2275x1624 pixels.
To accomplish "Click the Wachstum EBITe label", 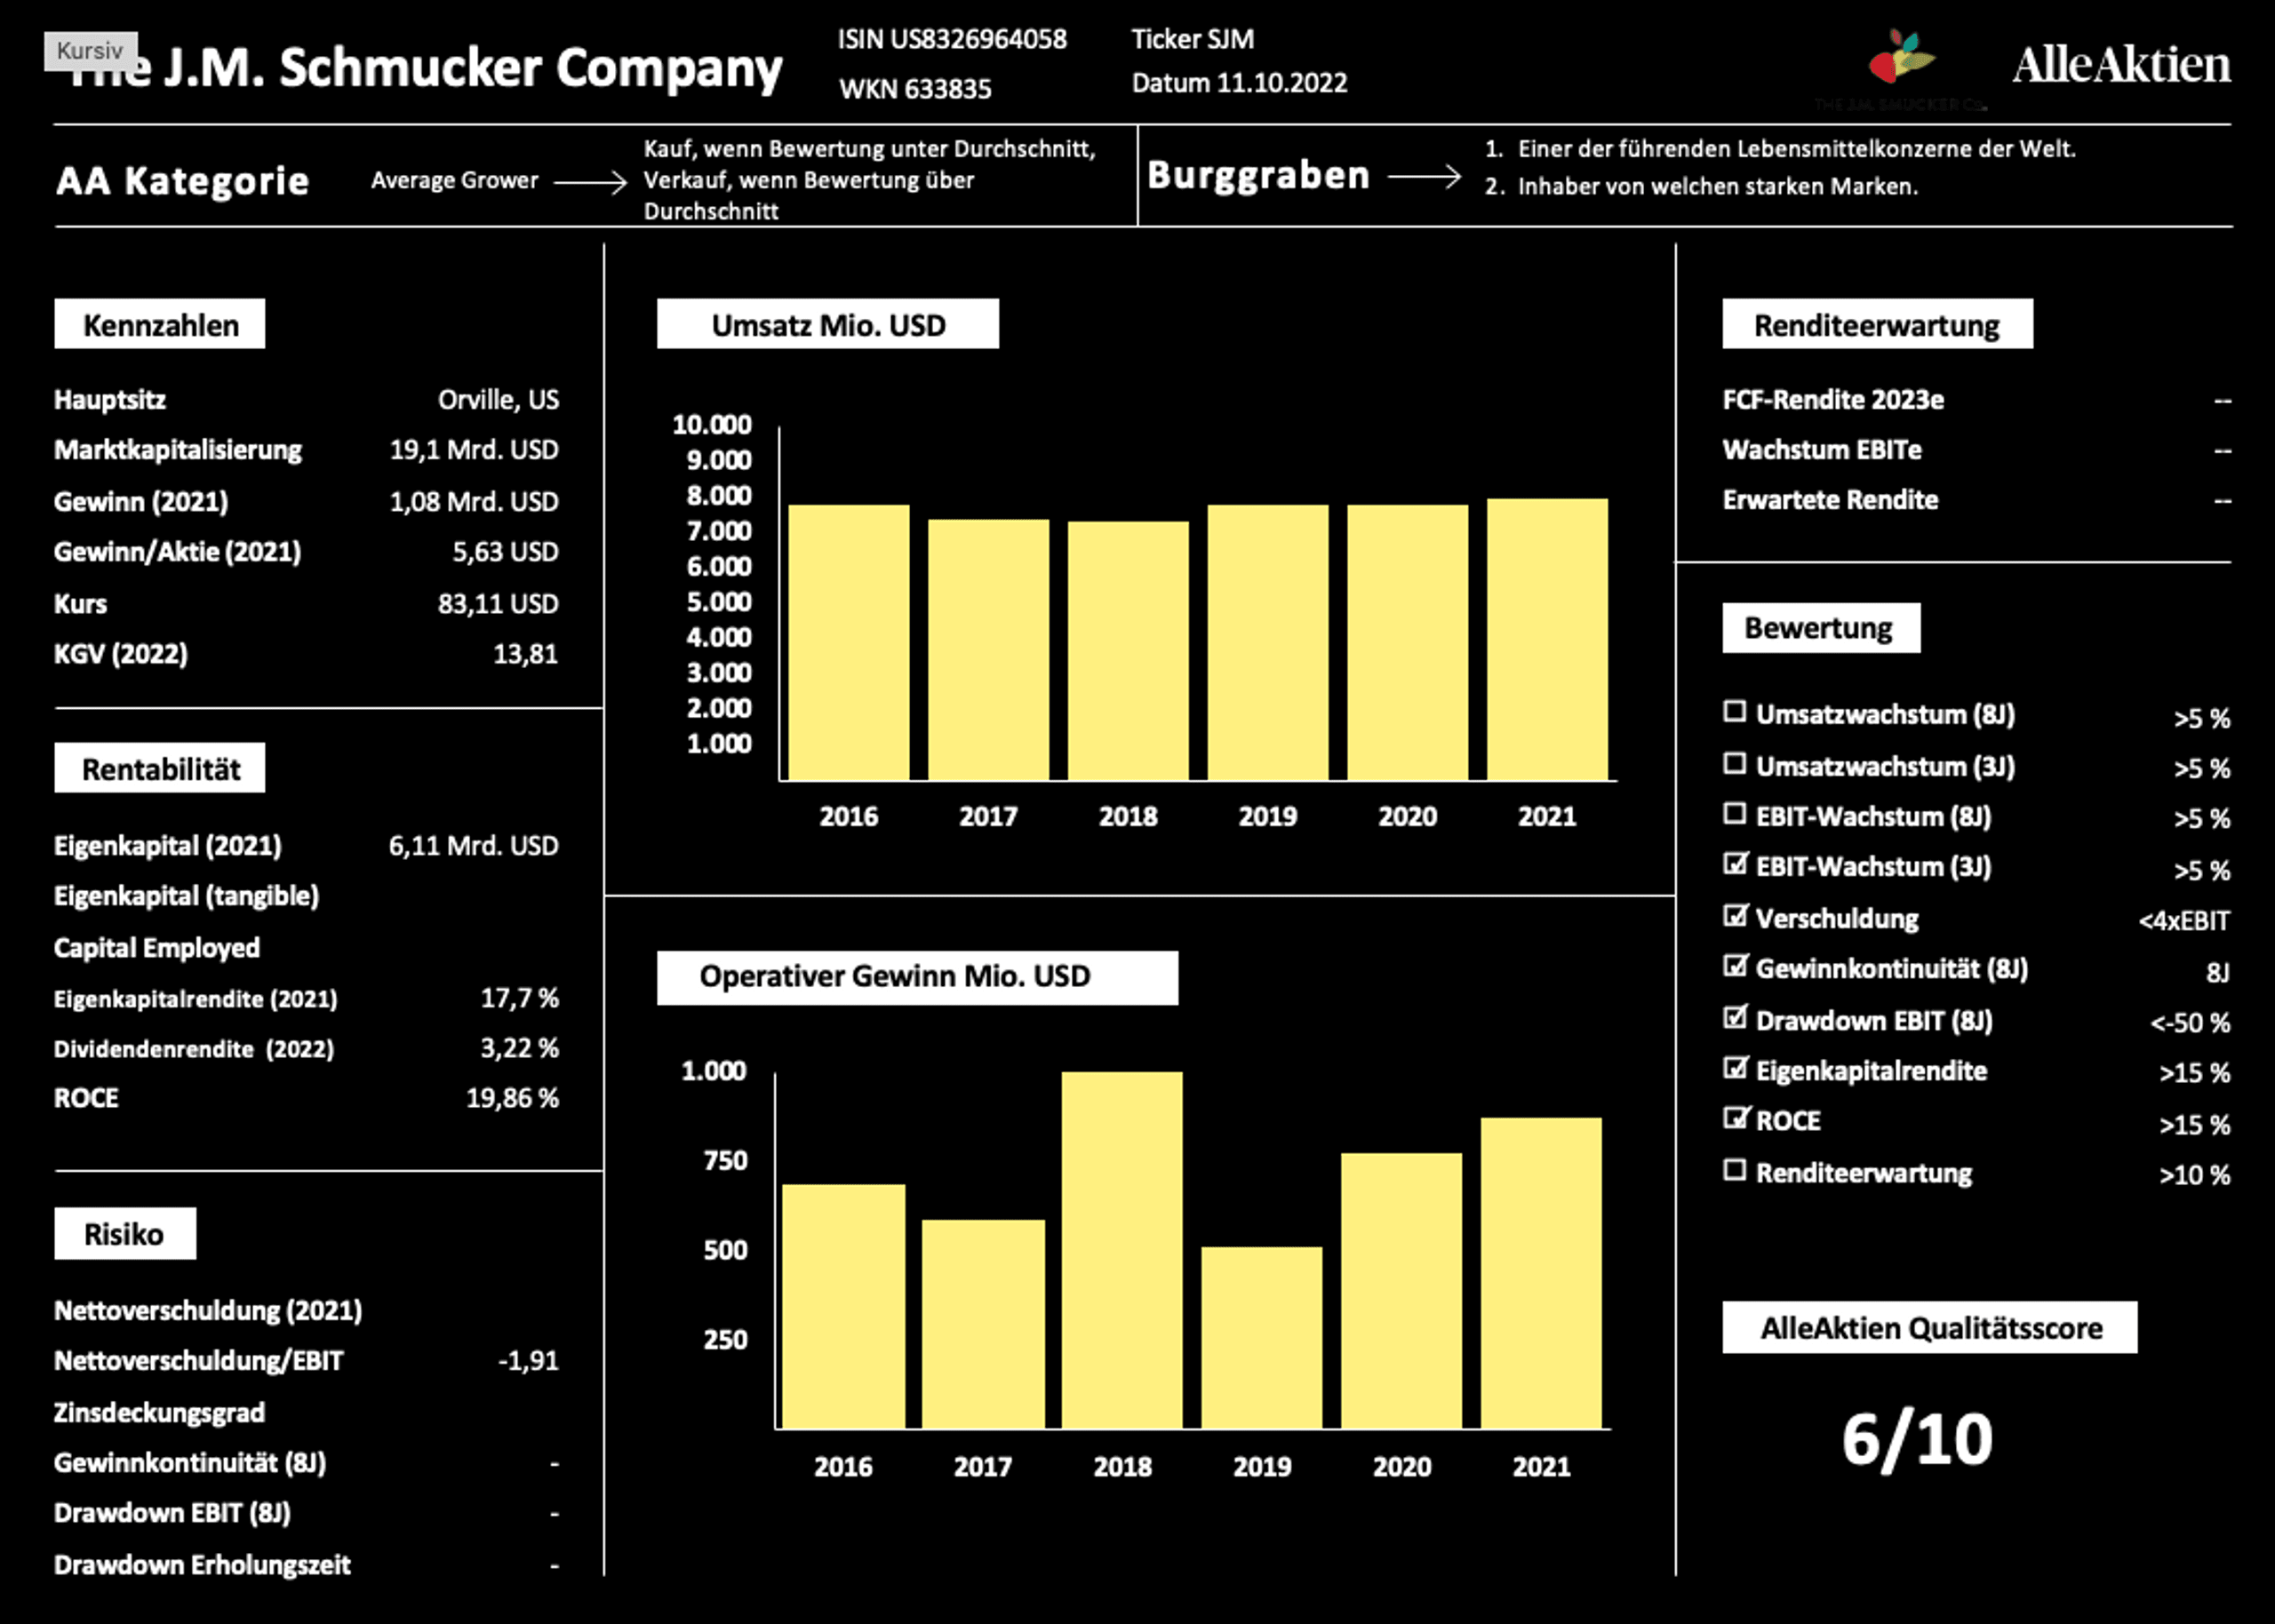I will 1822,450.
